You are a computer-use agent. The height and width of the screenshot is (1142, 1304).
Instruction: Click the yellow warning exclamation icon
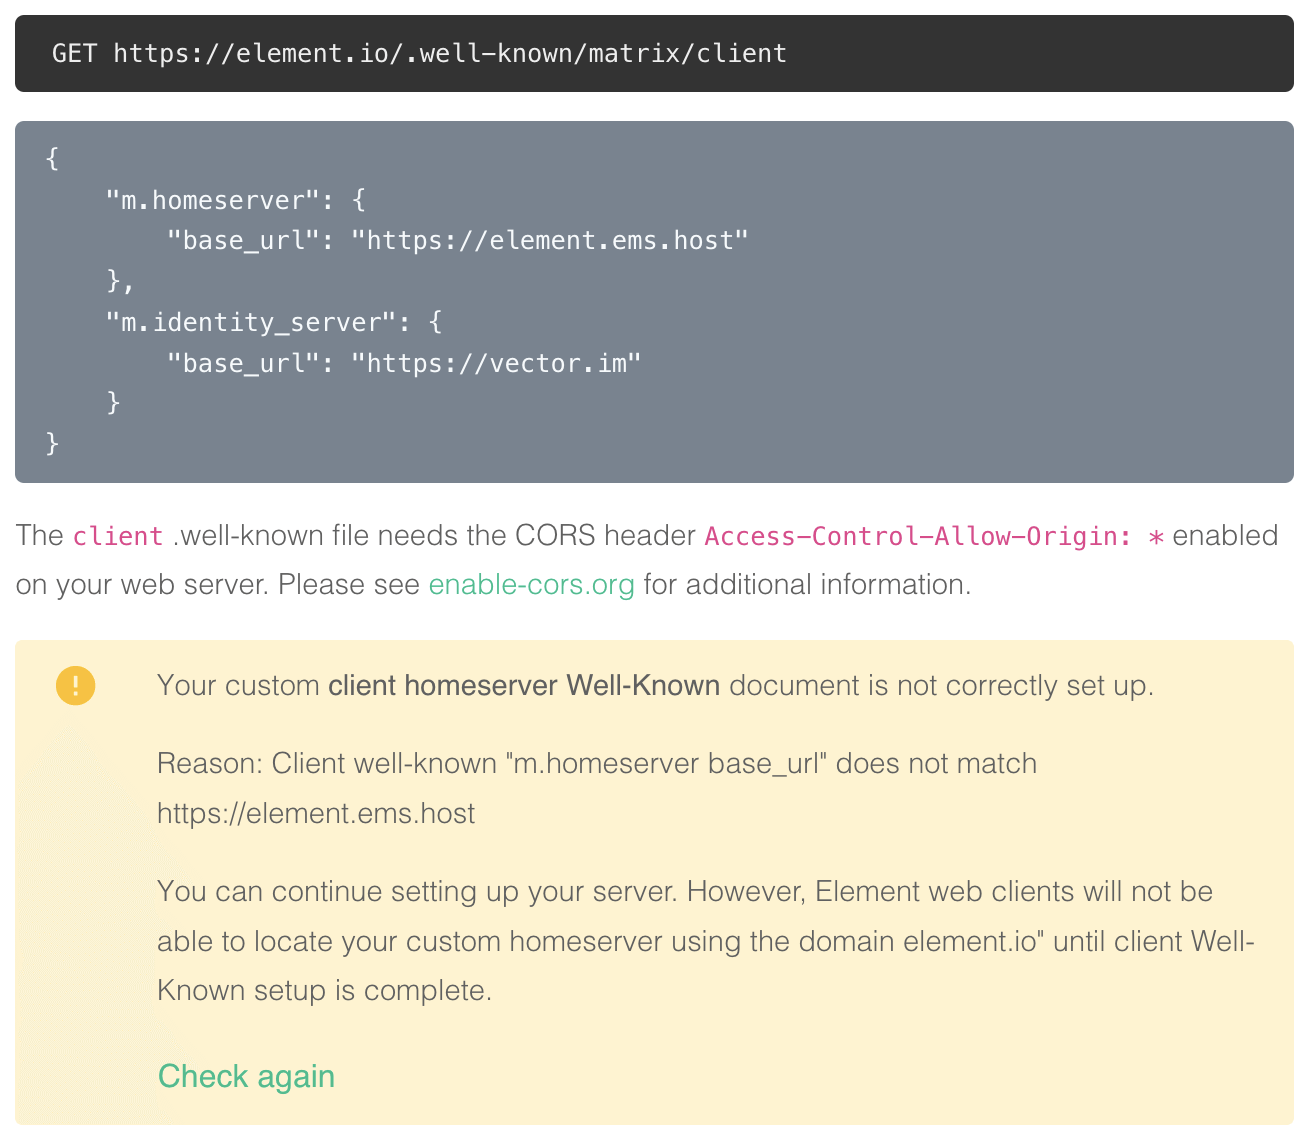pos(76,686)
